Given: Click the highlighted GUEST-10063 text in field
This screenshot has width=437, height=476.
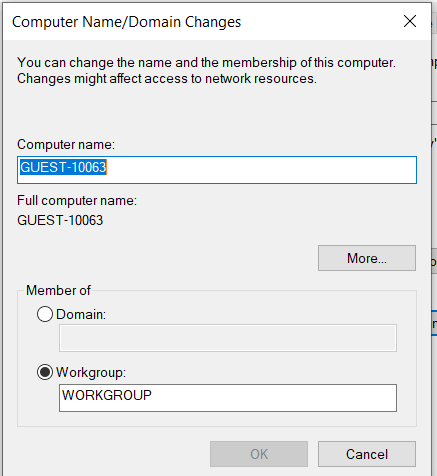Looking at the screenshot, I should [x=63, y=167].
